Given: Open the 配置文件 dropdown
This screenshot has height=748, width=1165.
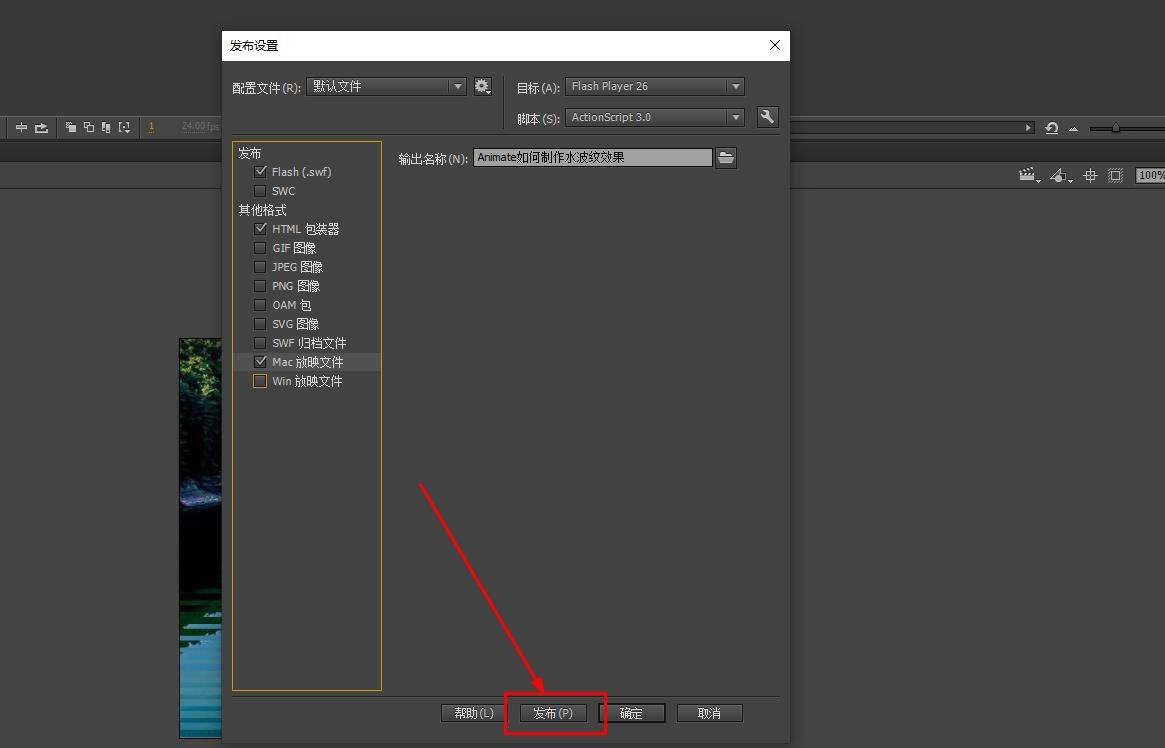Looking at the screenshot, I should pos(386,87).
